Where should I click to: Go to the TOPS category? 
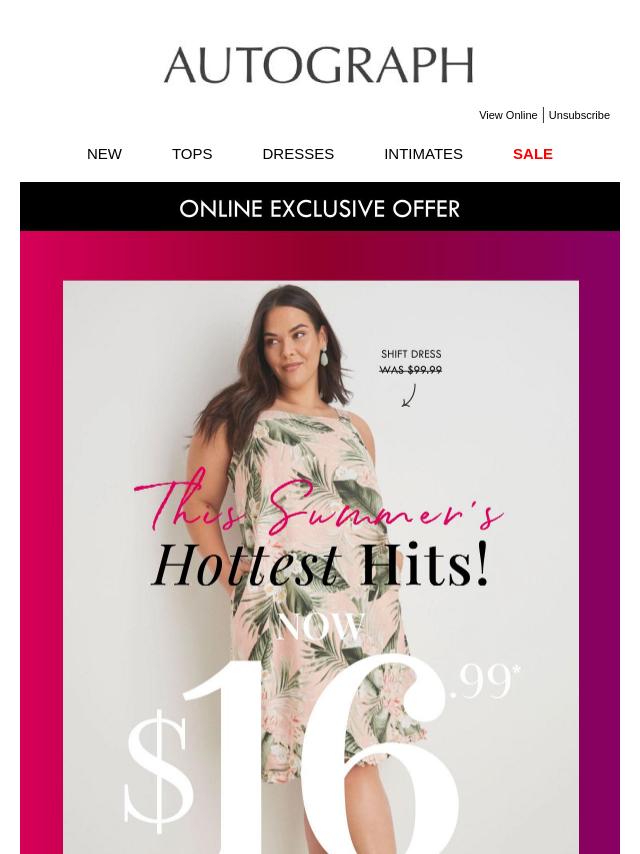coord(192,154)
